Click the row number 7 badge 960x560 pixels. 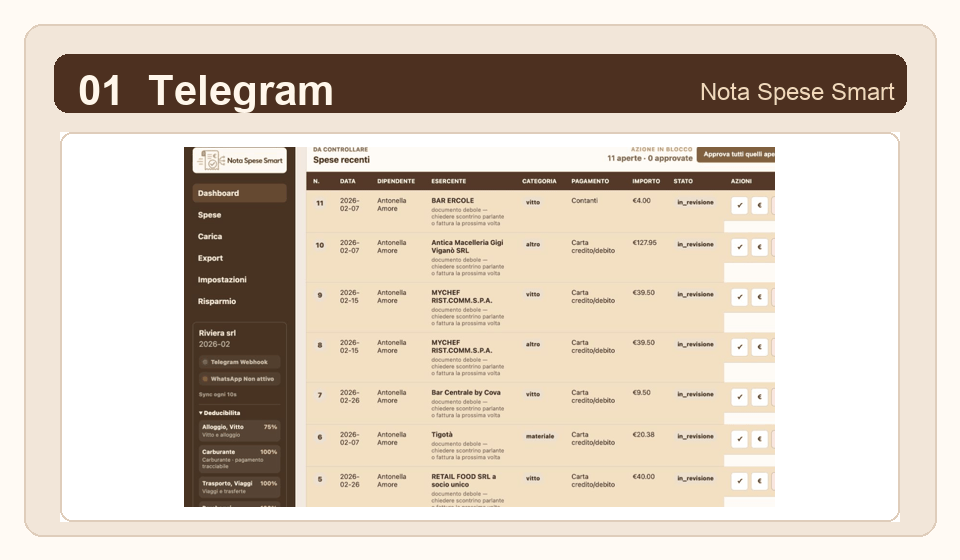pos(320,395)
